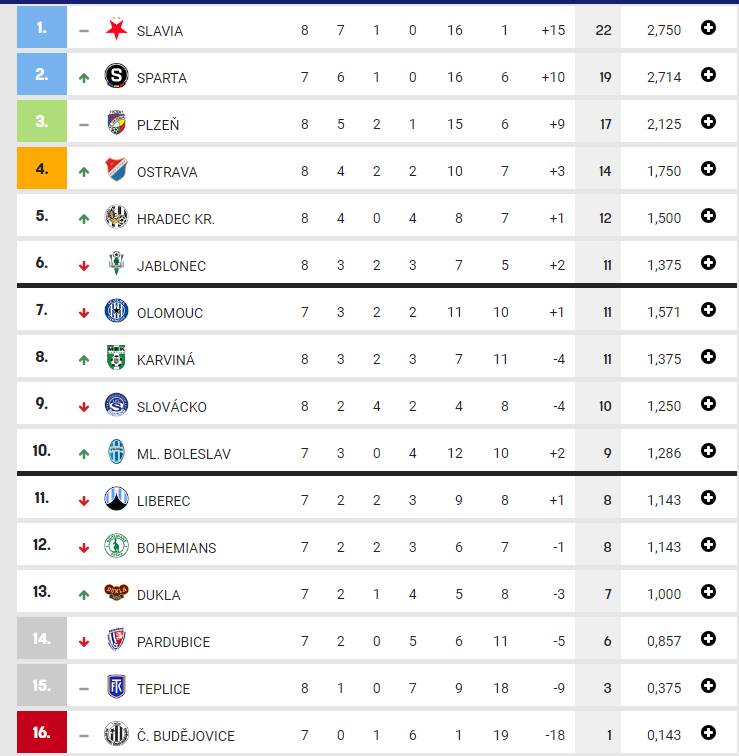Image resolution: width=739 pixels, height=756 pixels.
Task: Expand the Hradec Kr. row plus button
Action: click(708, 216)
